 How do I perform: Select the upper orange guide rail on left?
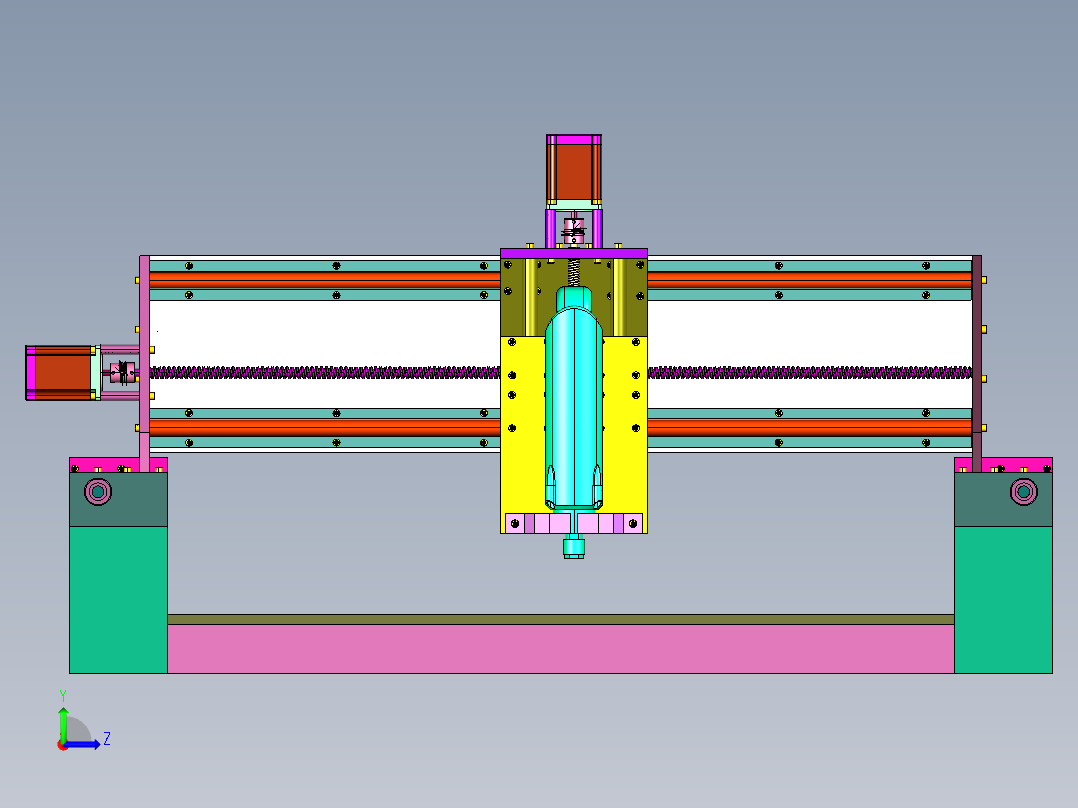coord(325,280)
